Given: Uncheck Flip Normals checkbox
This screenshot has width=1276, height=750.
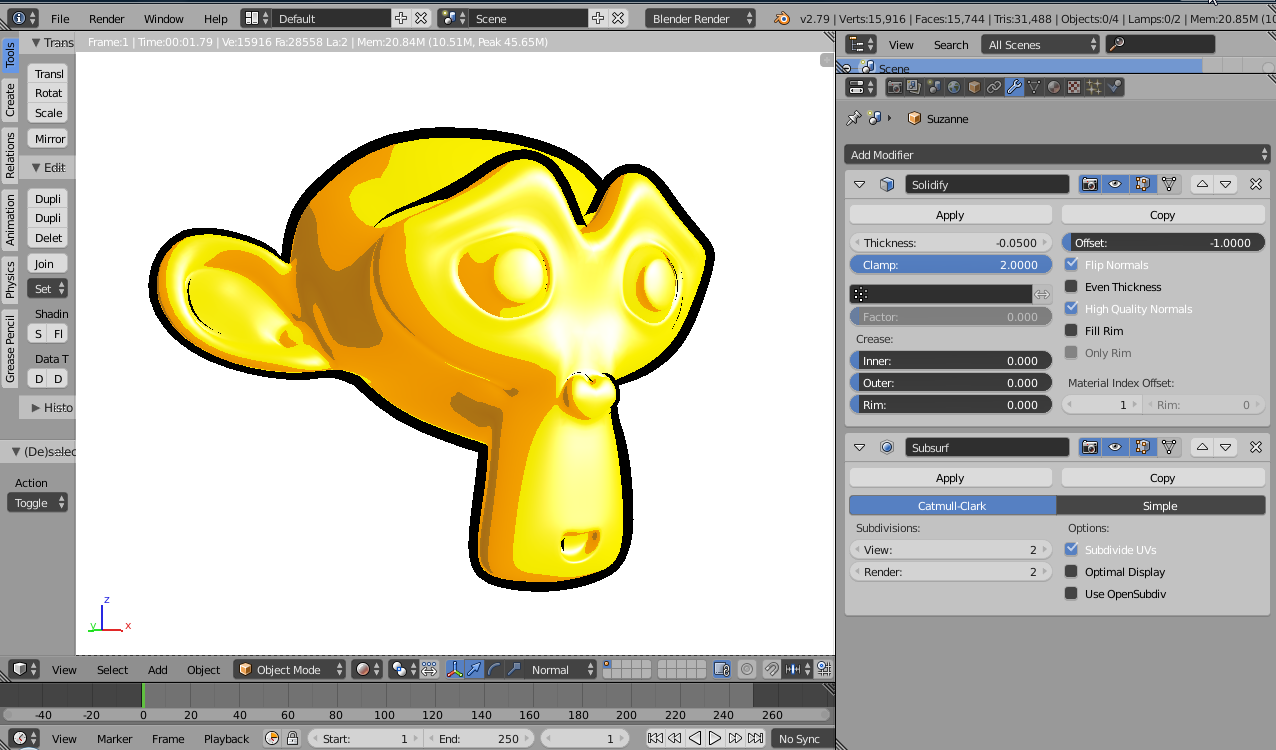Looking at the screenshot, I should (x=1072, y=264).
